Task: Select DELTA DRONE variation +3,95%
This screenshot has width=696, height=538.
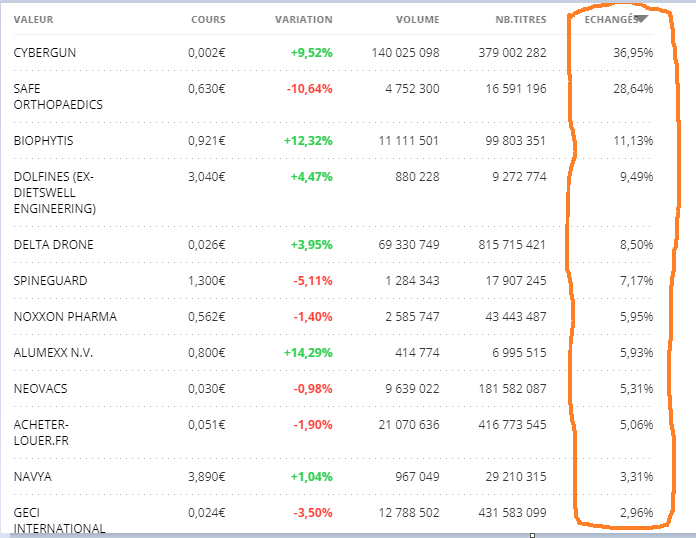Action: [x=312, y=245]
